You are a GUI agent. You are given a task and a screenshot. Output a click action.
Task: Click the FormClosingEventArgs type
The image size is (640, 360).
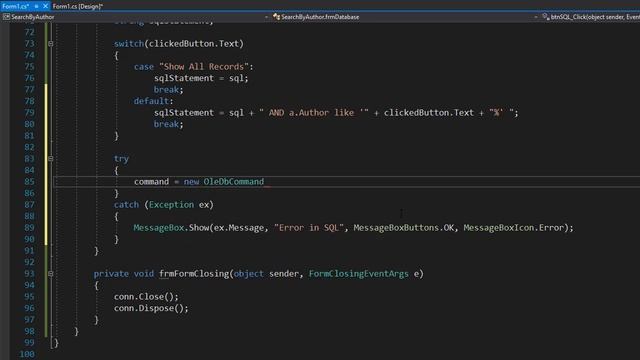pyautogui.click(x=358, y=273)
